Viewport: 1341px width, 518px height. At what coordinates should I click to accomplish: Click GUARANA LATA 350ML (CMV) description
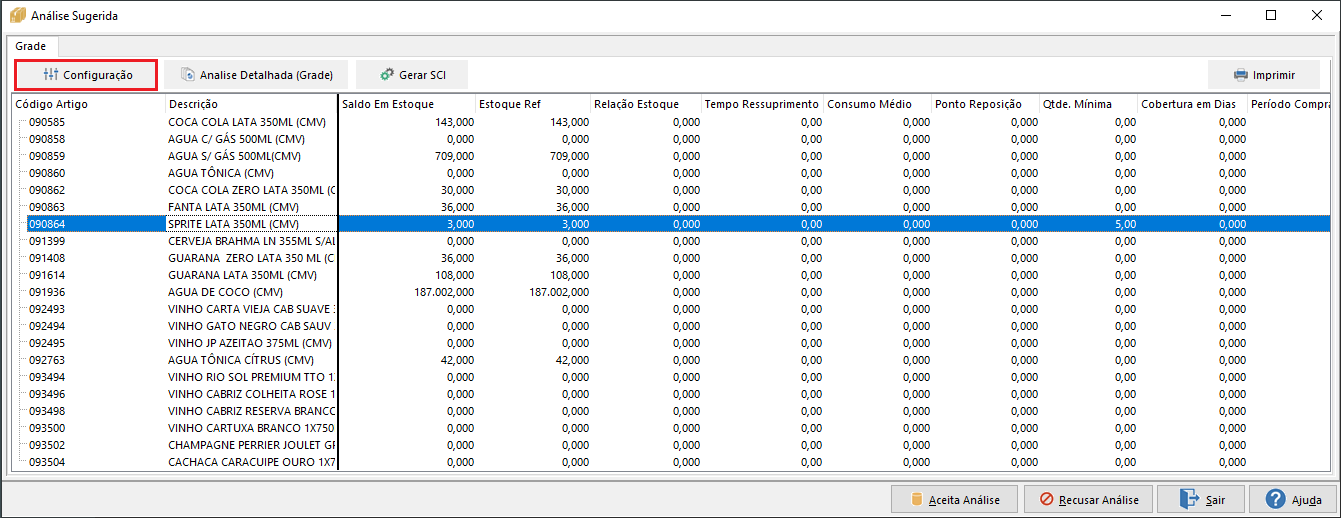[x=243, y=275]
